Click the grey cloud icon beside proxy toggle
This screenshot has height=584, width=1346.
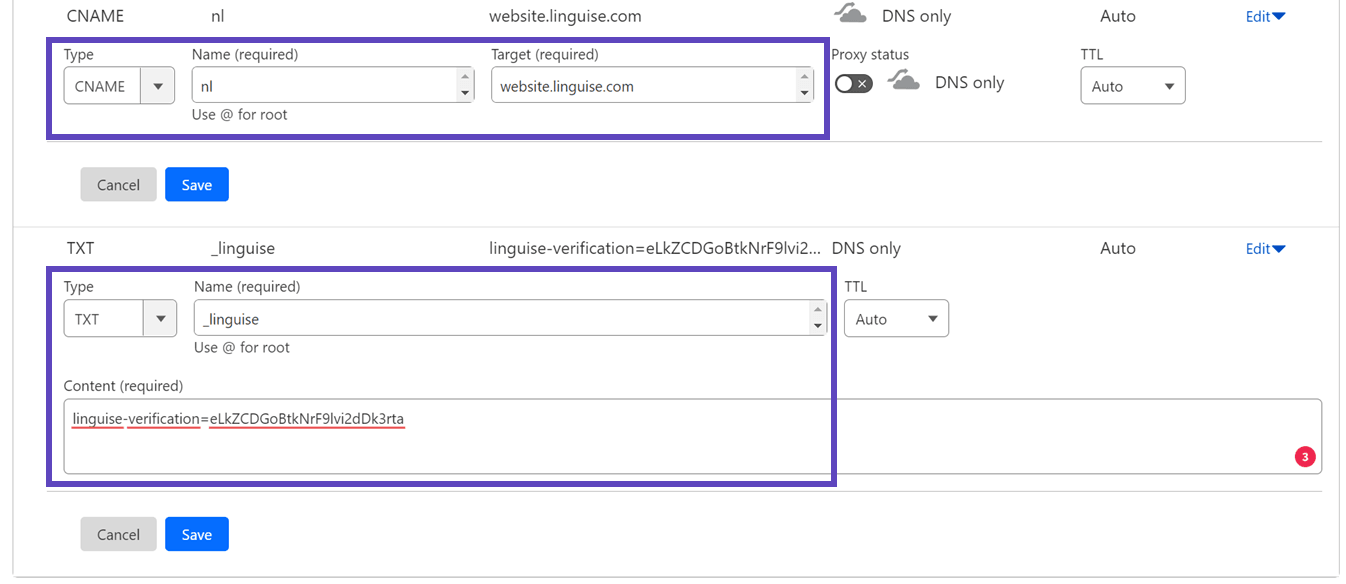904,82
